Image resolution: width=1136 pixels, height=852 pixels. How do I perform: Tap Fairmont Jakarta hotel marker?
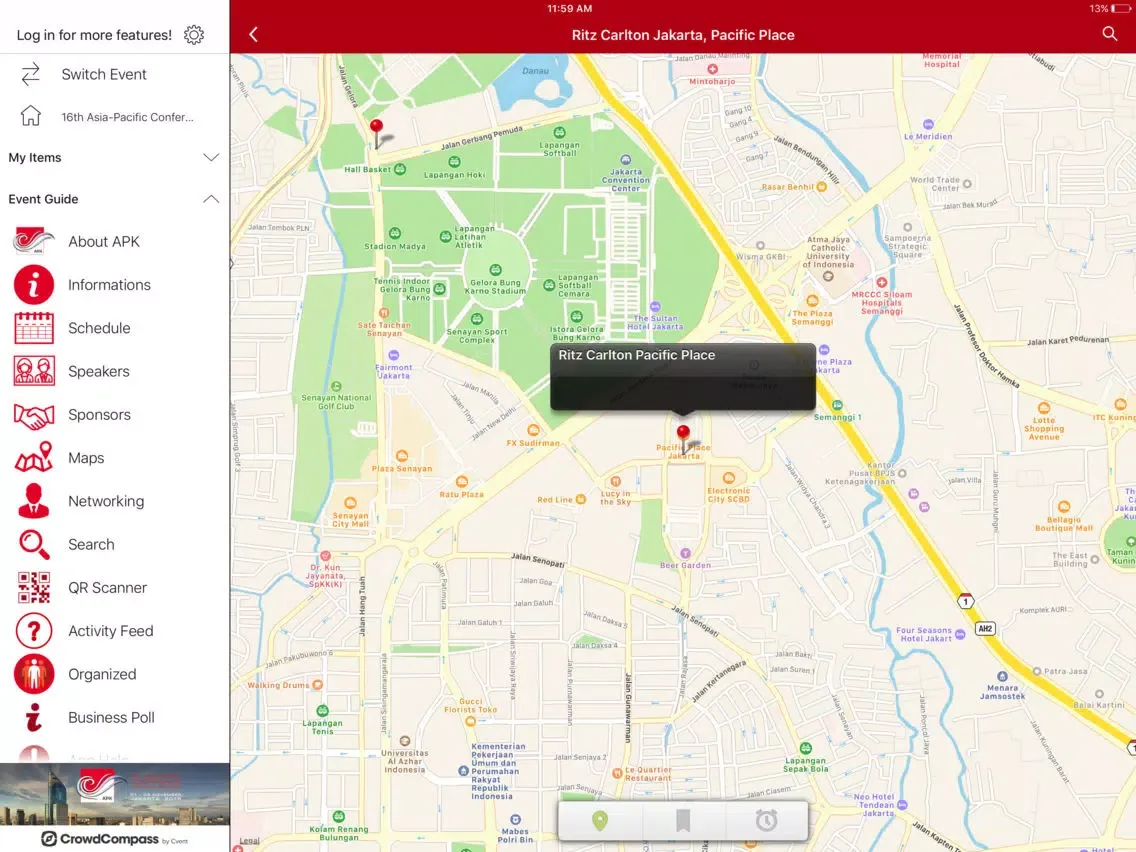tap(393, 355)
